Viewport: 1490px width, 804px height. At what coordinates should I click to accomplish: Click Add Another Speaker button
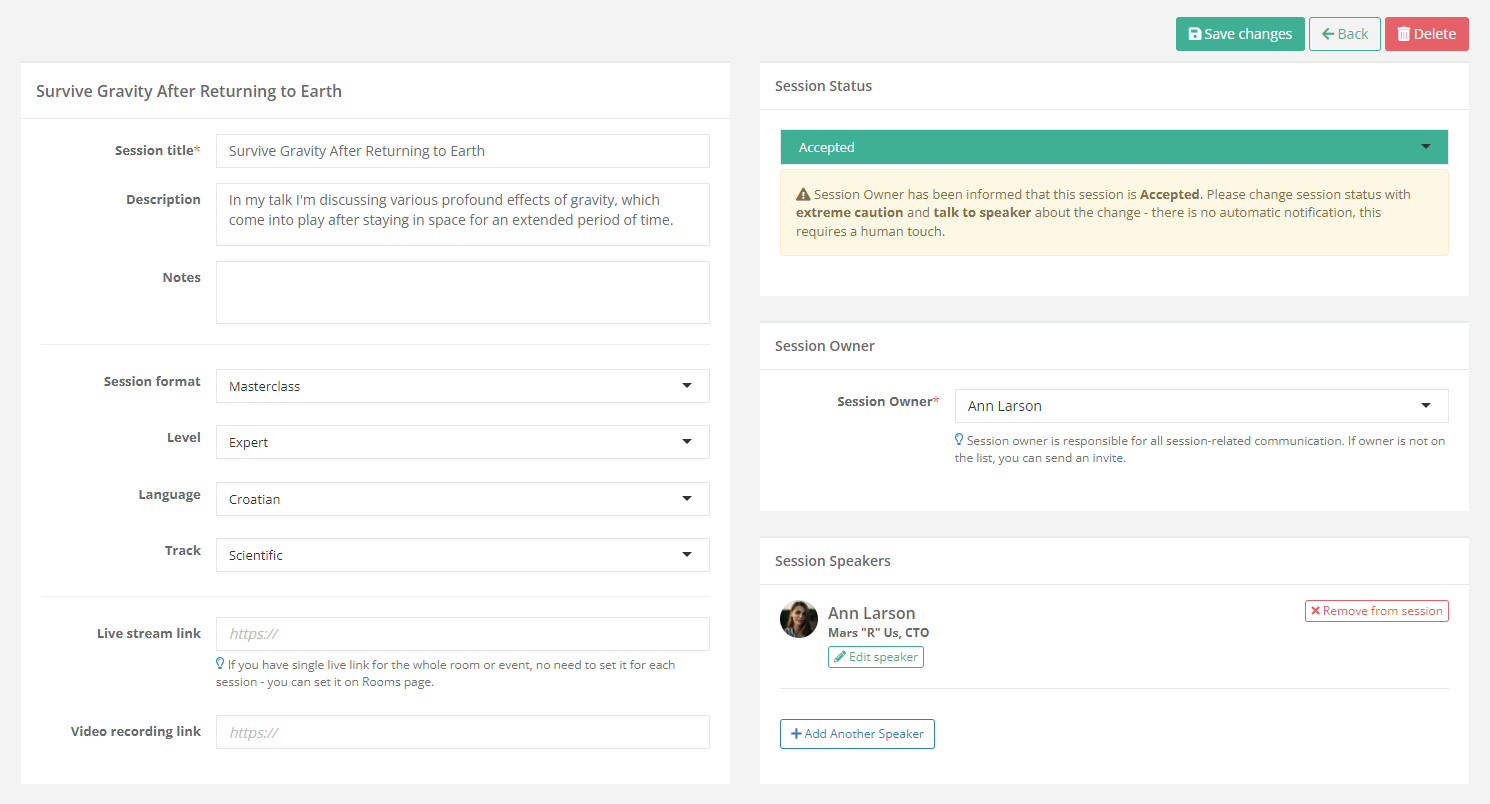click(x=857, y=734)
